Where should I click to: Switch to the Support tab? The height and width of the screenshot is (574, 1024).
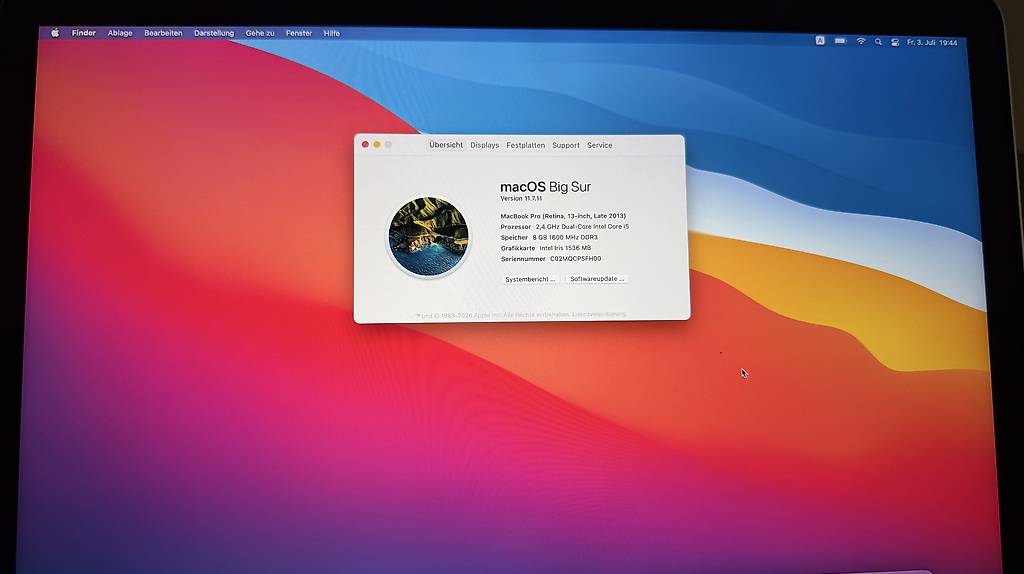tap(566, 145)
